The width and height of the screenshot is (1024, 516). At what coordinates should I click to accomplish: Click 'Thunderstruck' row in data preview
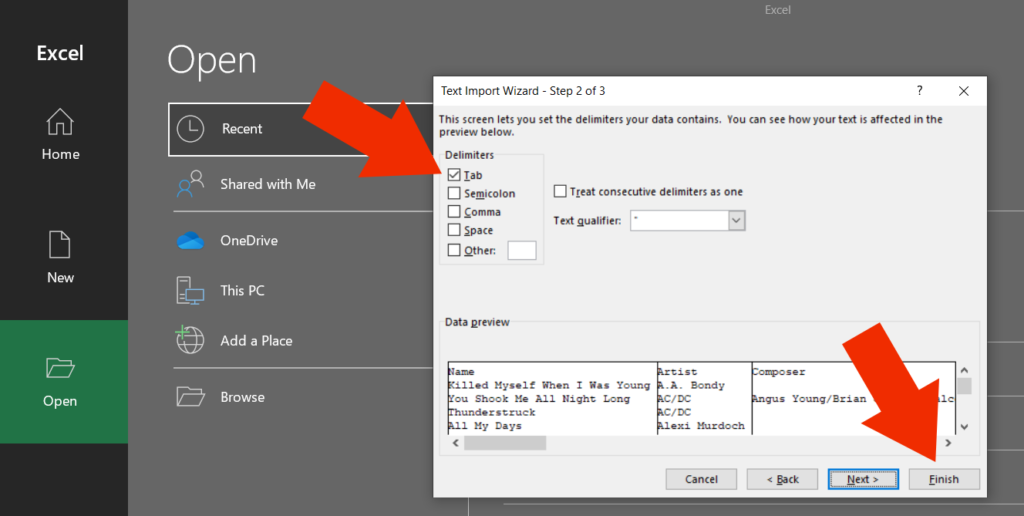492,412
